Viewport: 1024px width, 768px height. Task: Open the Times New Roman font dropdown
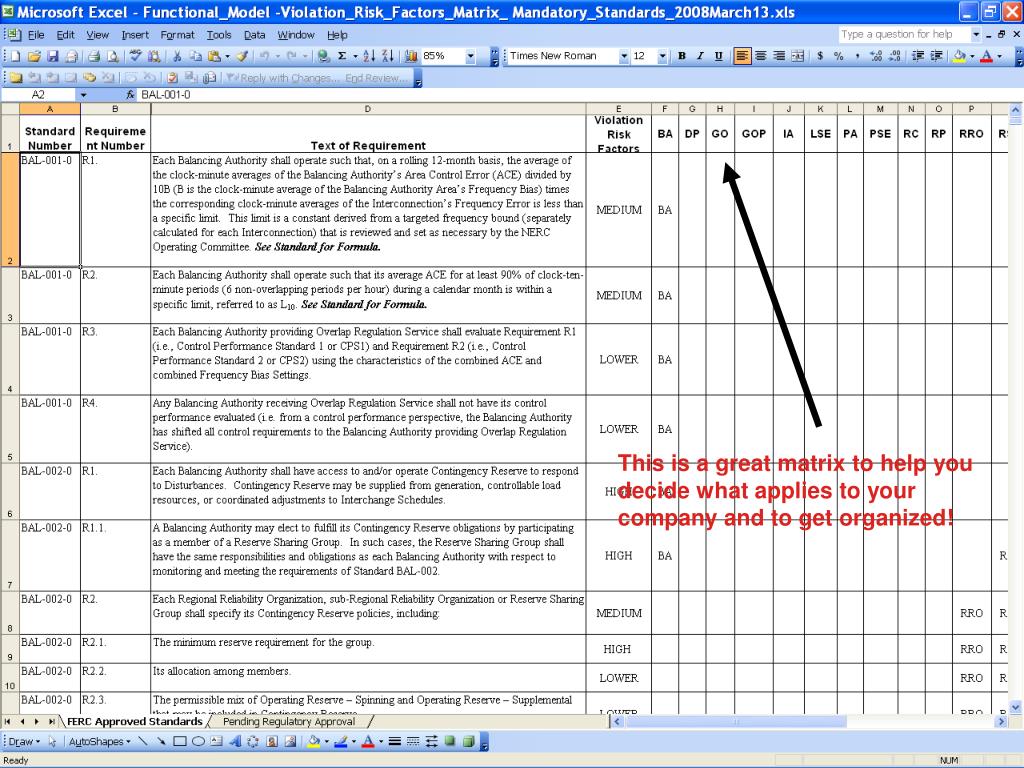click(x=624, y=57)
